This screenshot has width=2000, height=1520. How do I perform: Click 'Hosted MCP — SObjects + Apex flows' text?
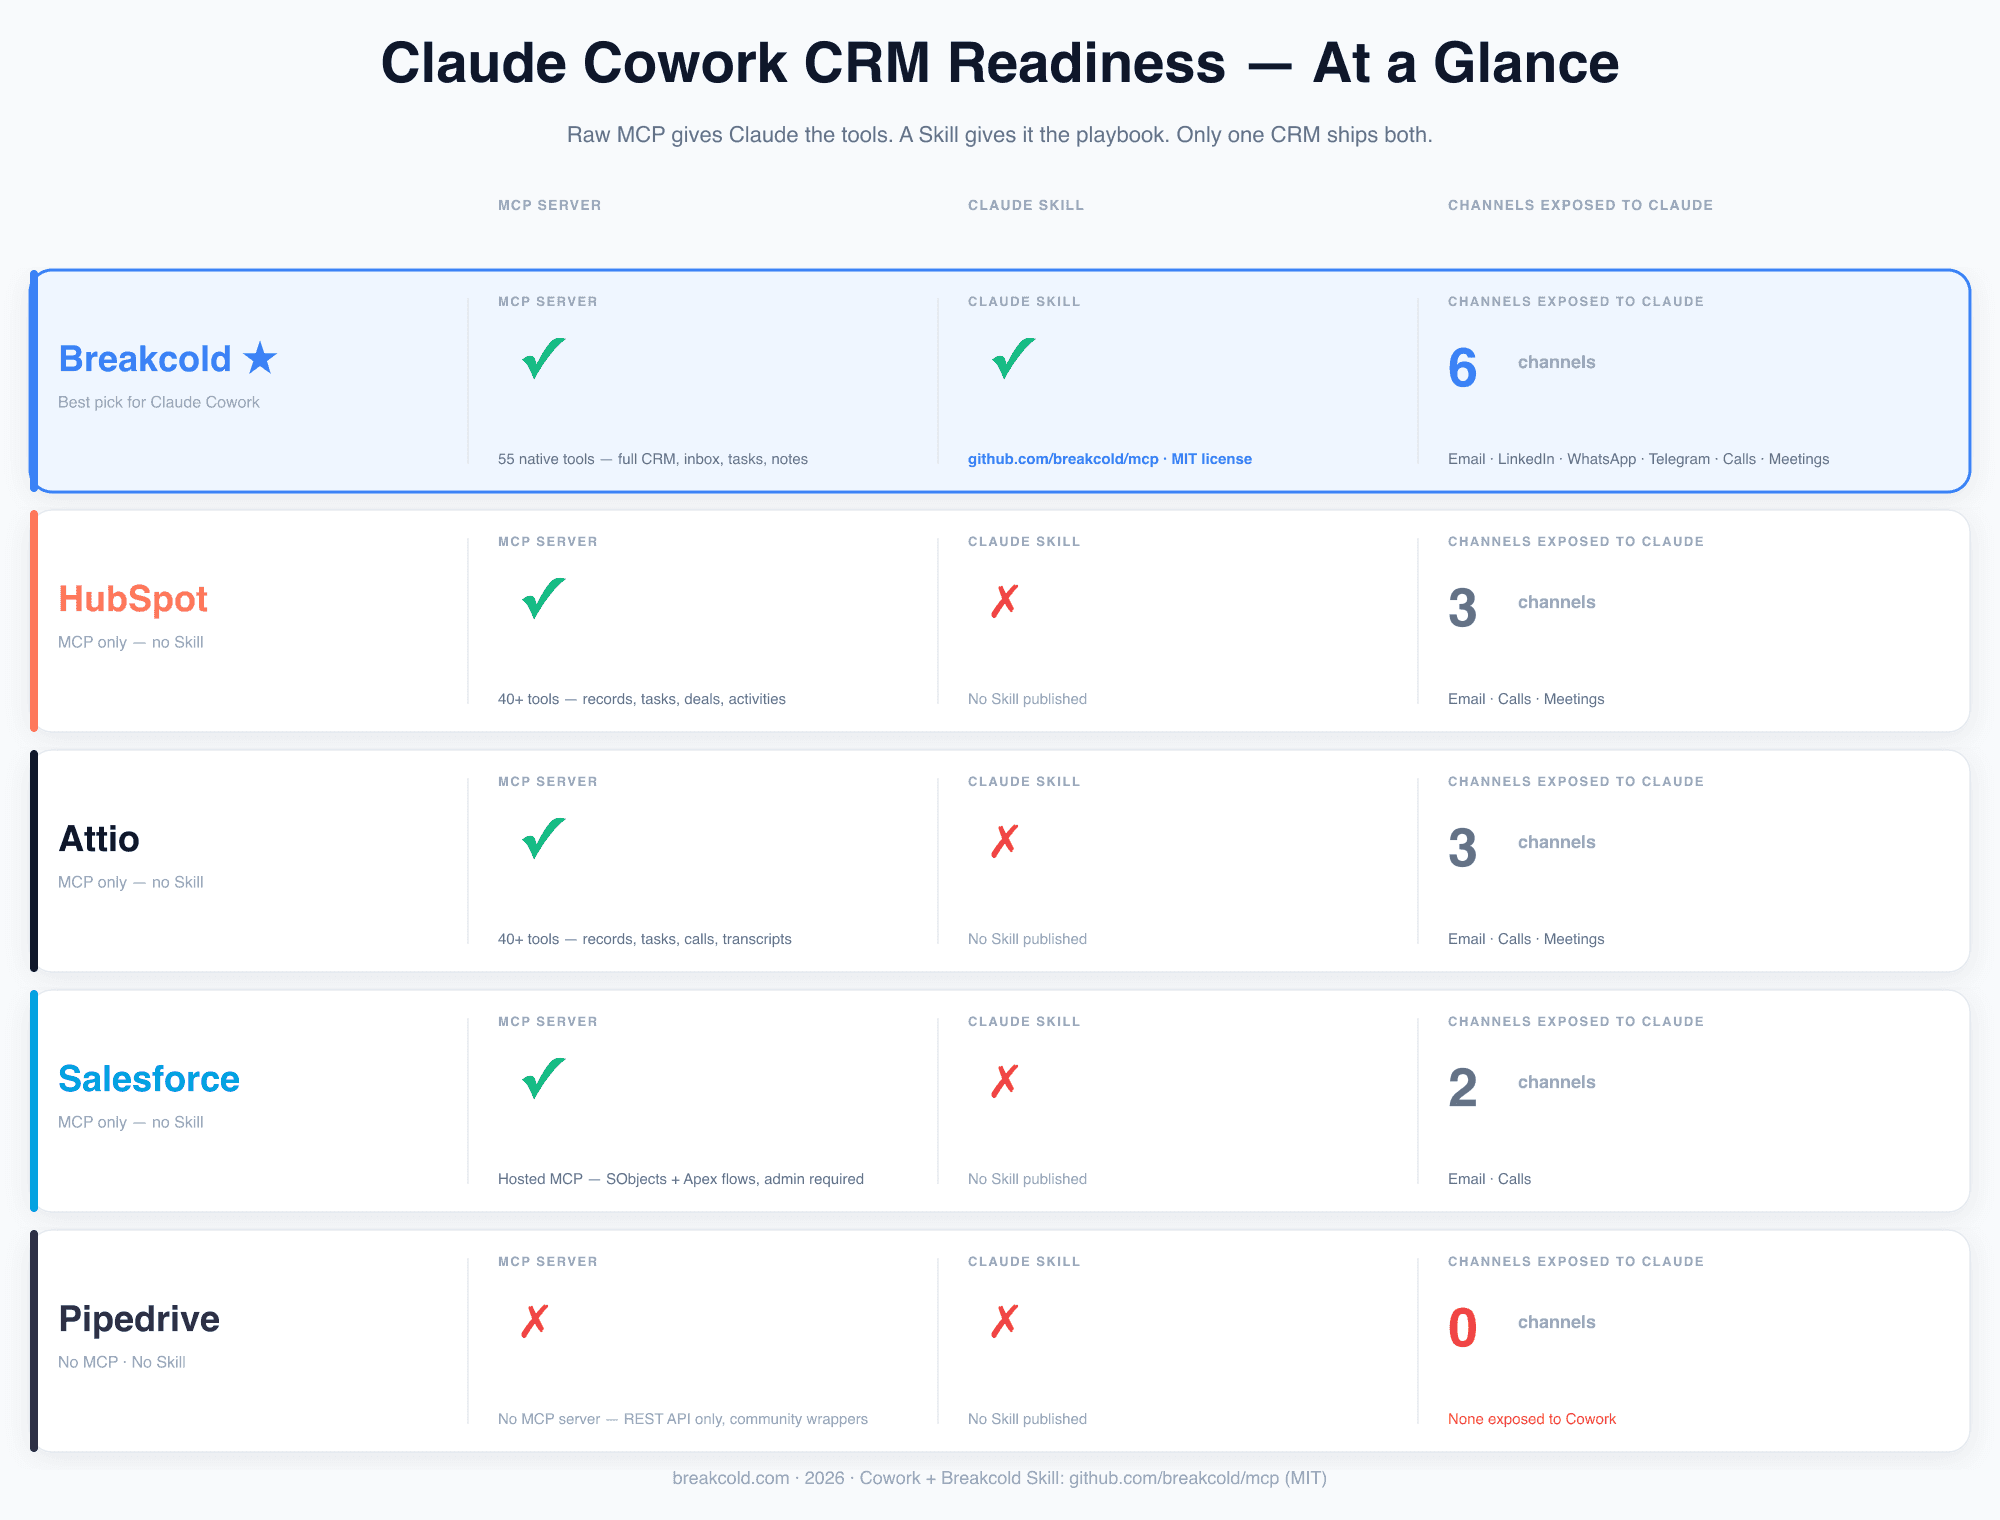pyautogui.click(x=681, y=1179)
